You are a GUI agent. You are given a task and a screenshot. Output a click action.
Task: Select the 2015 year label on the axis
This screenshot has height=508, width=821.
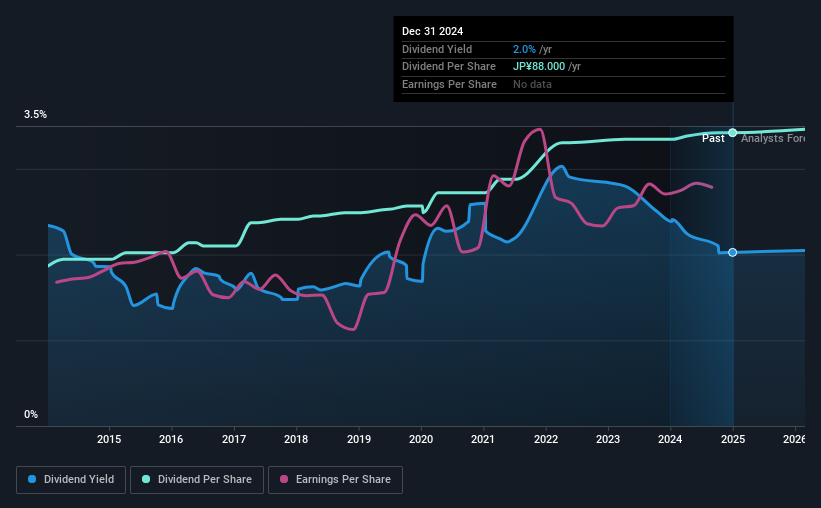[109, 439]
